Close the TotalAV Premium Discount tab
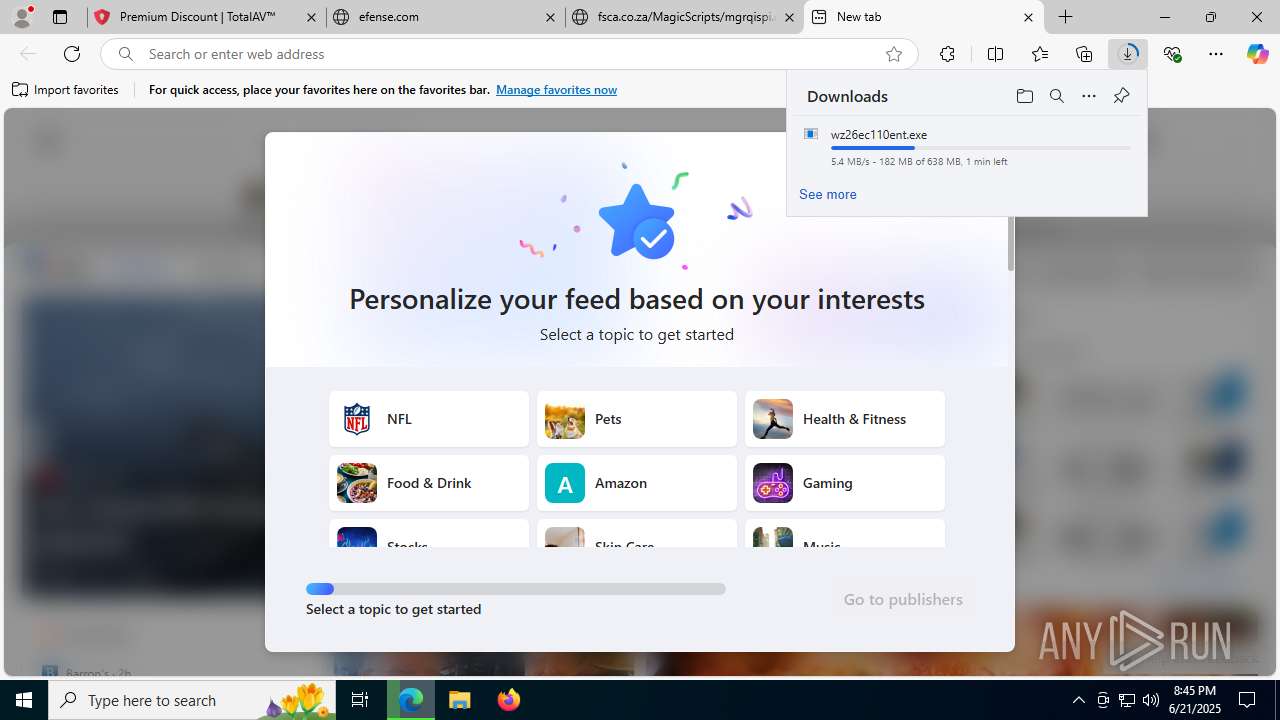This screenshot has height=720, width=1280. (311, 17)
